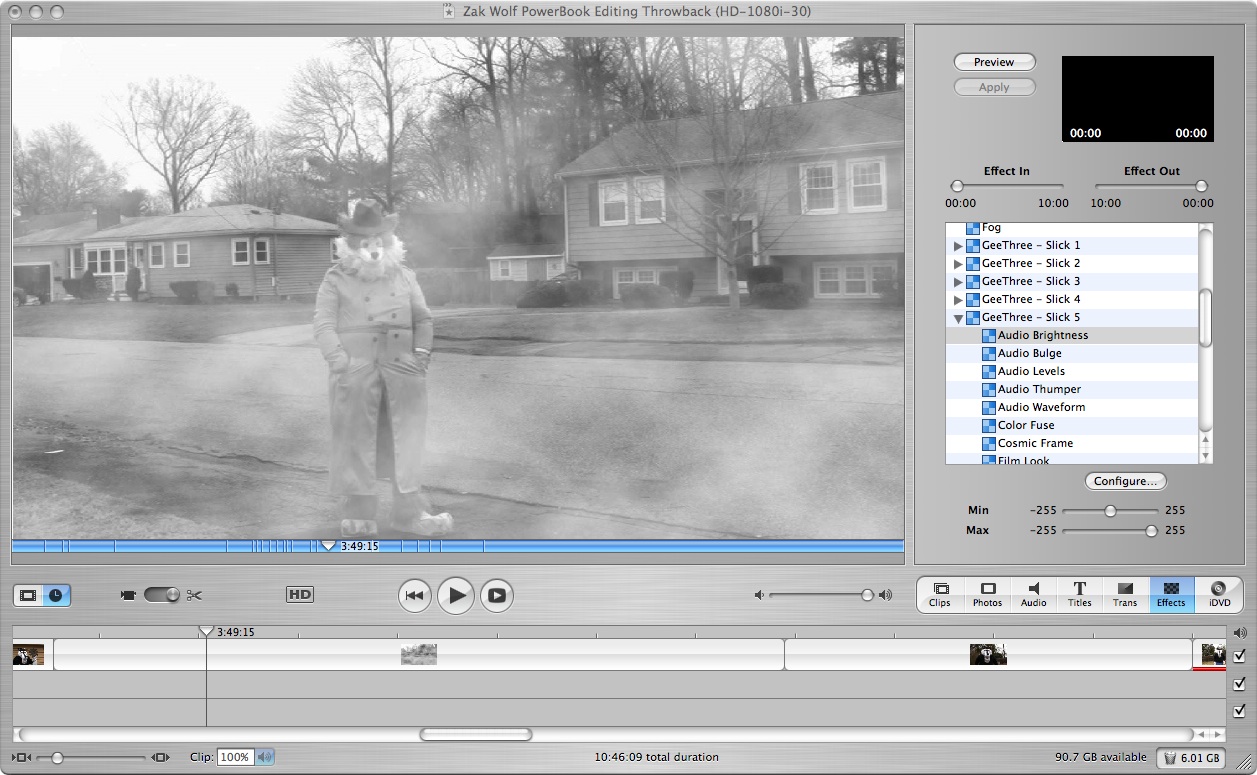1257x775 pixels.
Task: Toggle camera/edit mode switch
Action: pos(161,595)
